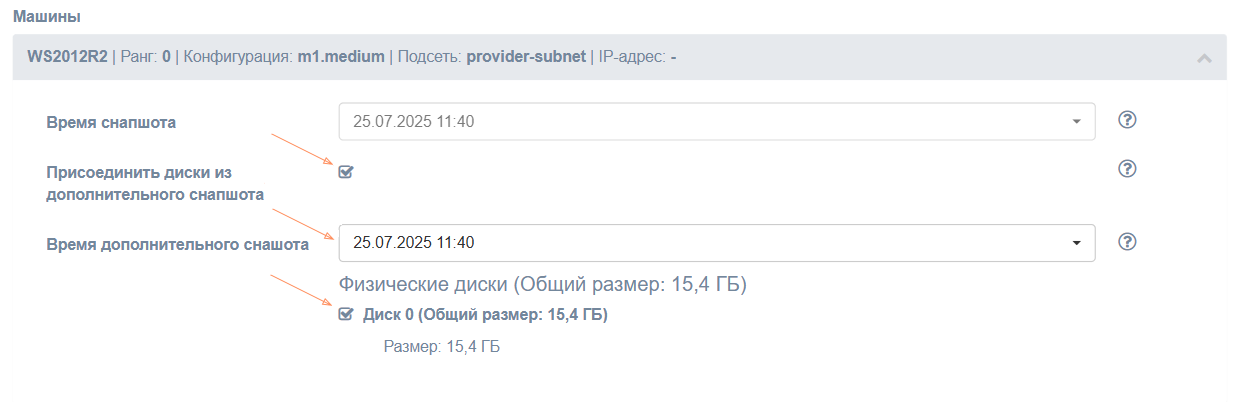The width and height of the screenshot is (1239, 402).
Task: Click help icon beside Время снапшота
Action: tap(1127, 121)
